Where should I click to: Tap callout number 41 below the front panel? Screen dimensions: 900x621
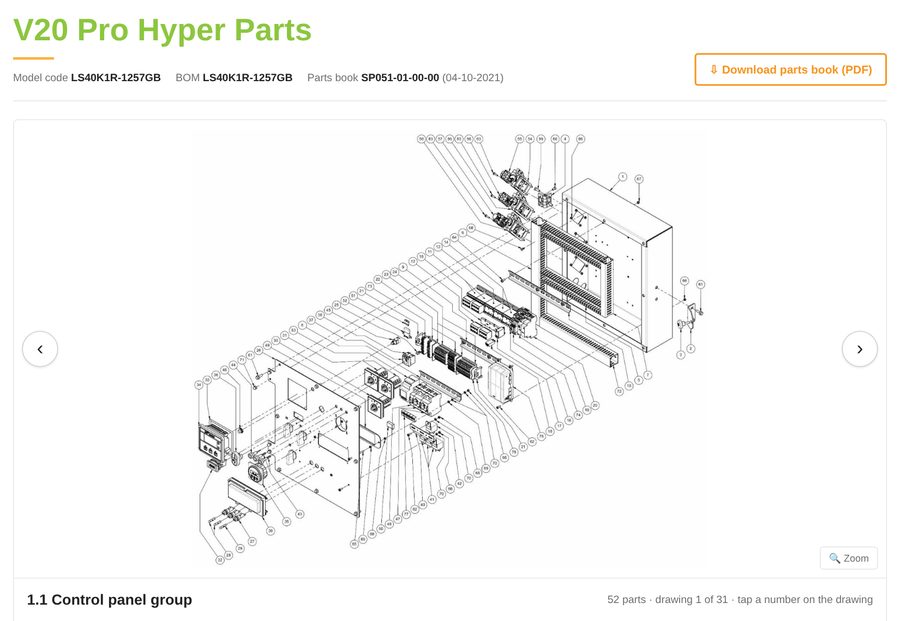(x=300, y=514)
